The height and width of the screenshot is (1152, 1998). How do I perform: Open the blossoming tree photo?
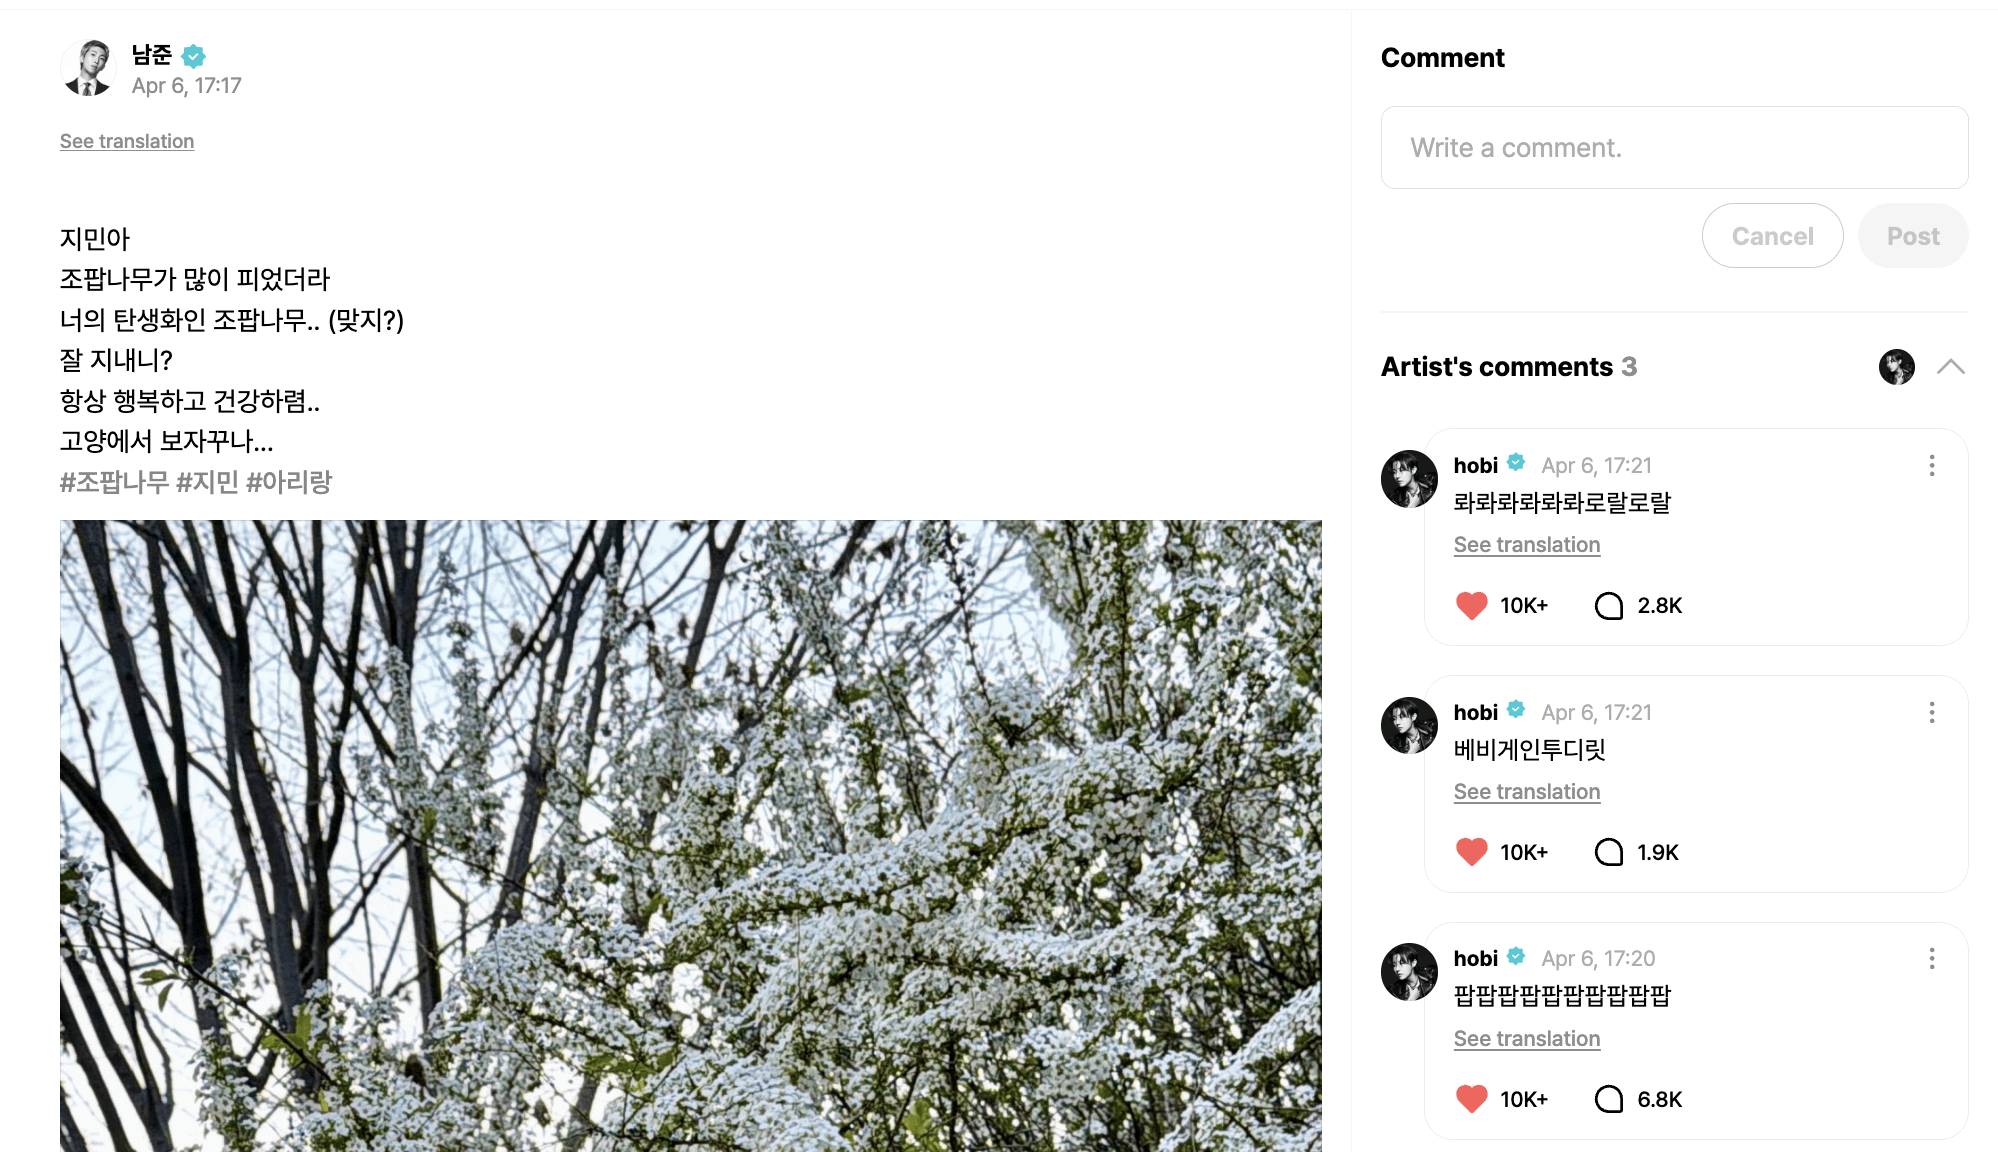(x=691, y=836)
